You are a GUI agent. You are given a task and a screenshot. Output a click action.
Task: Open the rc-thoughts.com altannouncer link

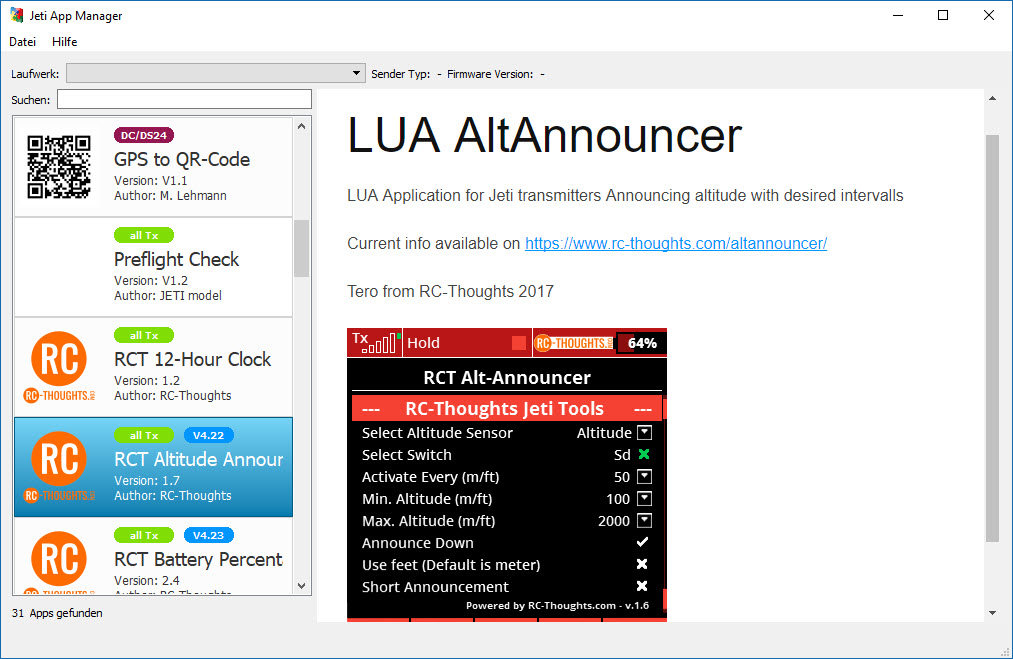coord(676,244)
